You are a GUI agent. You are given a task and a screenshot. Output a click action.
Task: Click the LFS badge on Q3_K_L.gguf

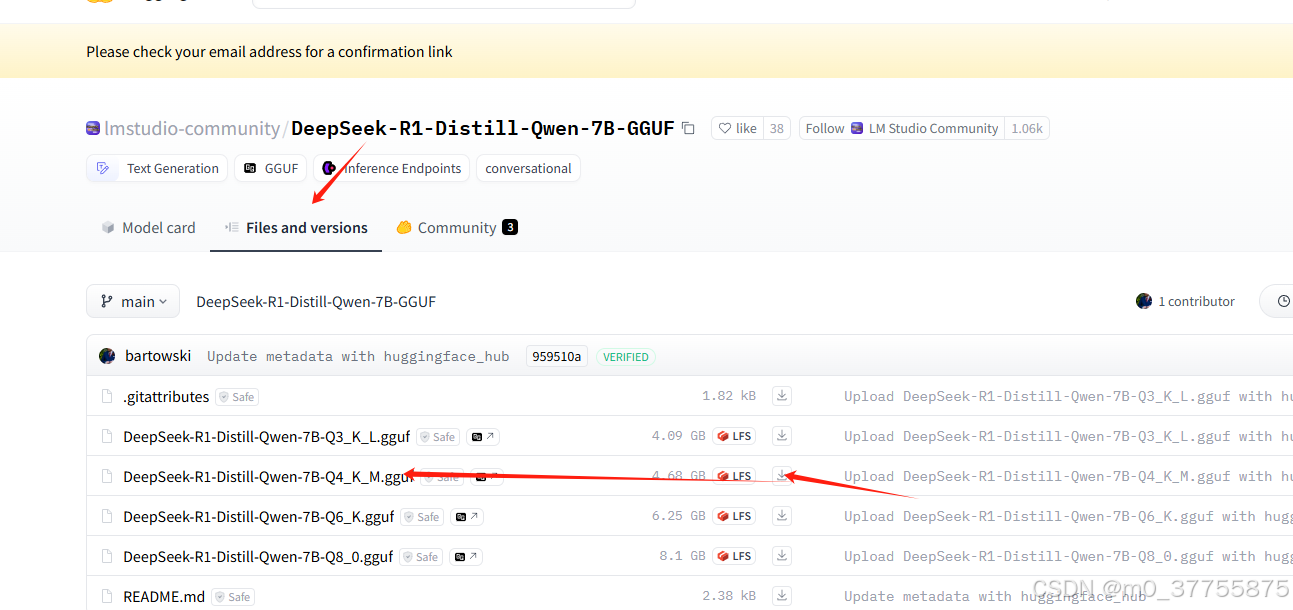pos(733,436)
